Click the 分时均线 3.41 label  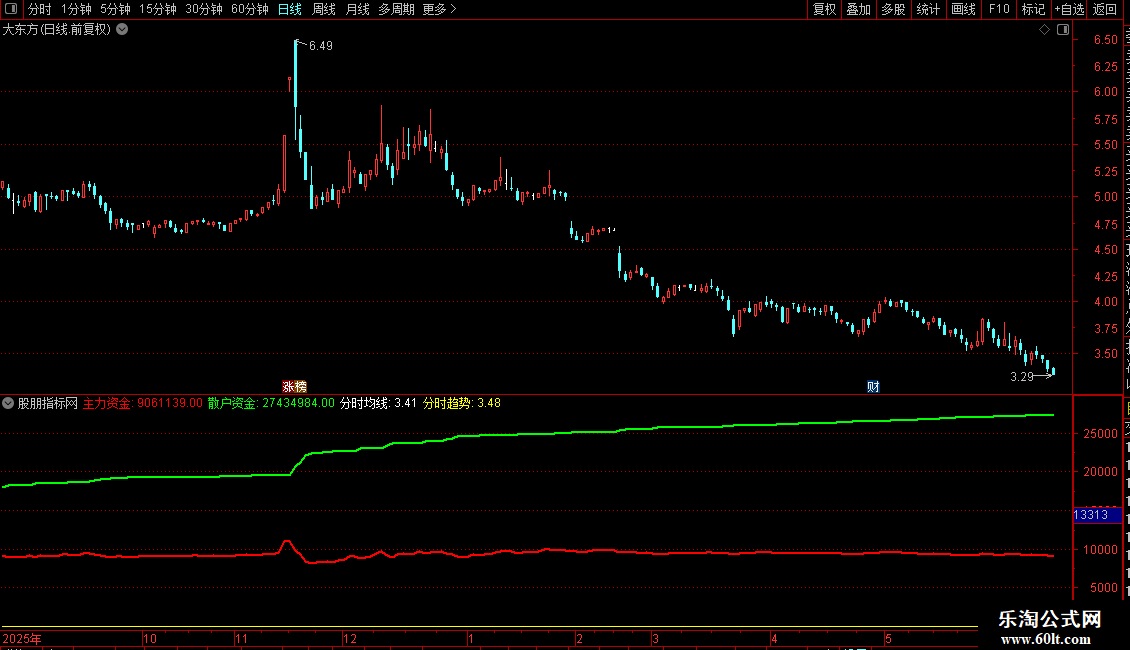coord(378,404)
